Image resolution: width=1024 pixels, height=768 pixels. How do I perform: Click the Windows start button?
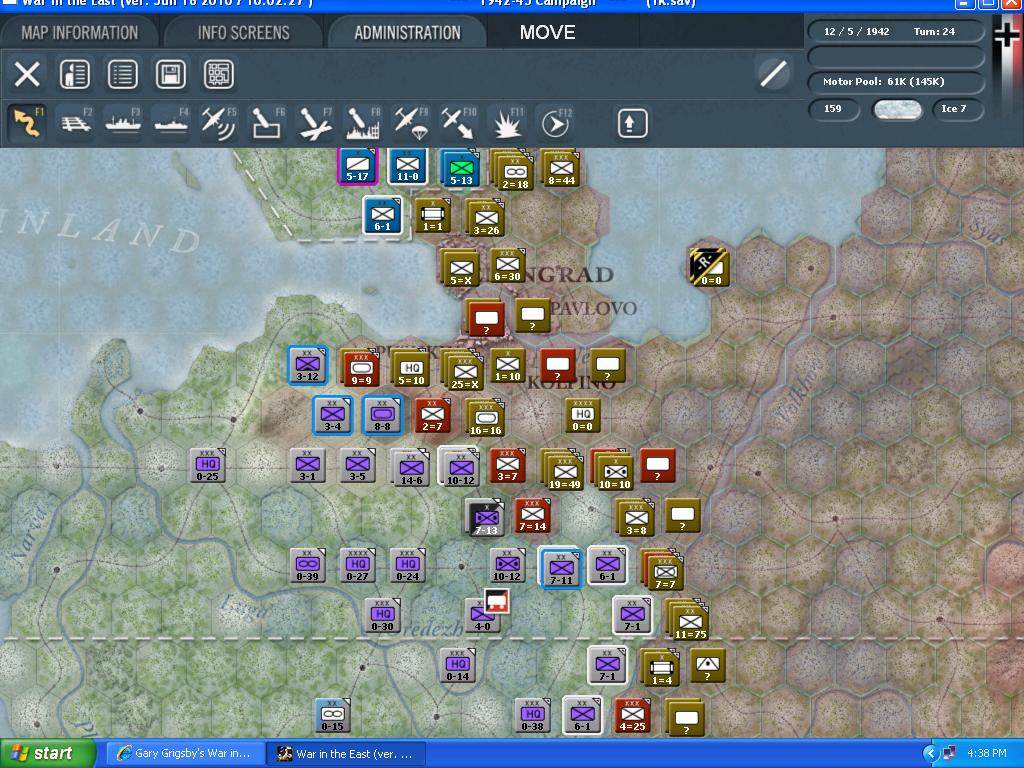pos(47,754)
